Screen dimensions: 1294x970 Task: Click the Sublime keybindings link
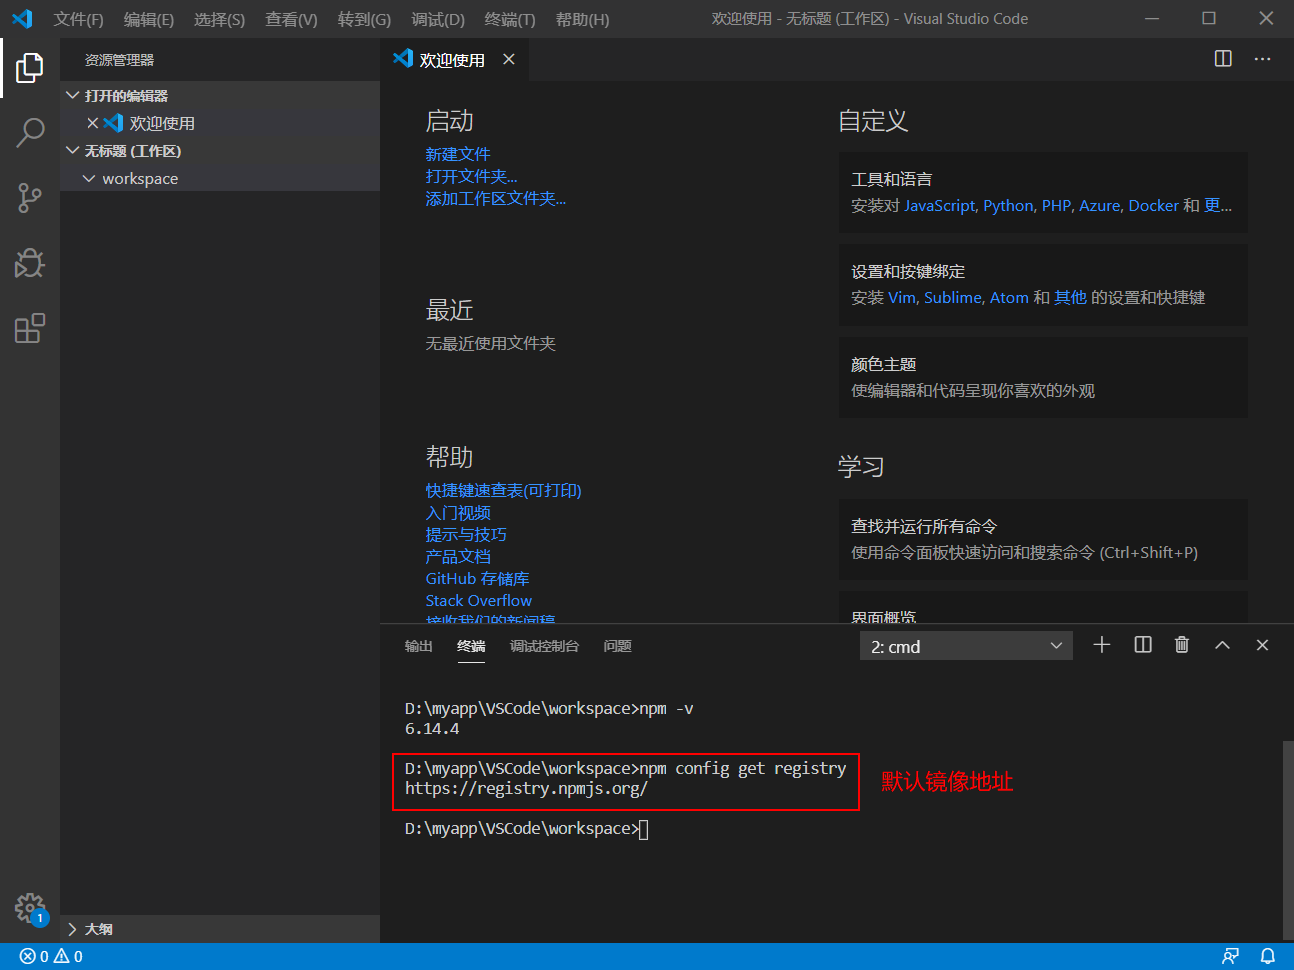point(953,297)
